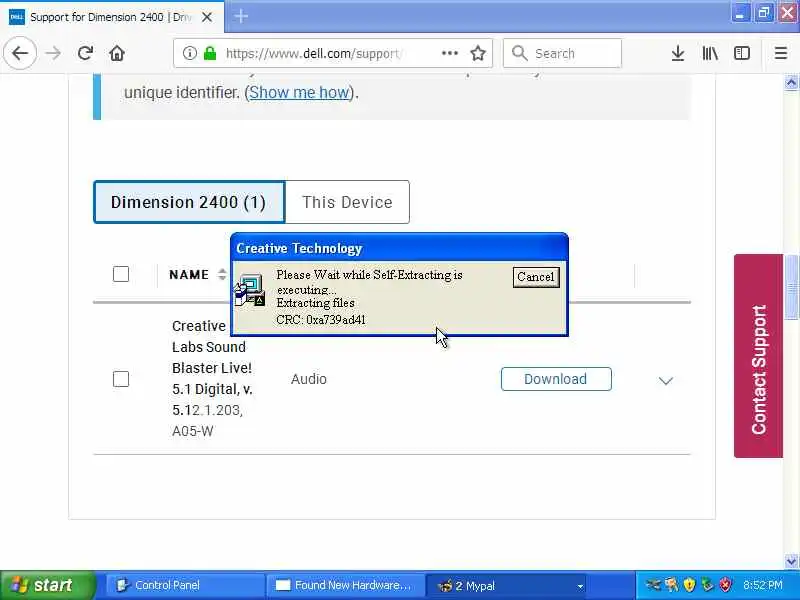Open Control Panel from taskbar
This screenshot has width=800, height=600.
coord(184,585)
